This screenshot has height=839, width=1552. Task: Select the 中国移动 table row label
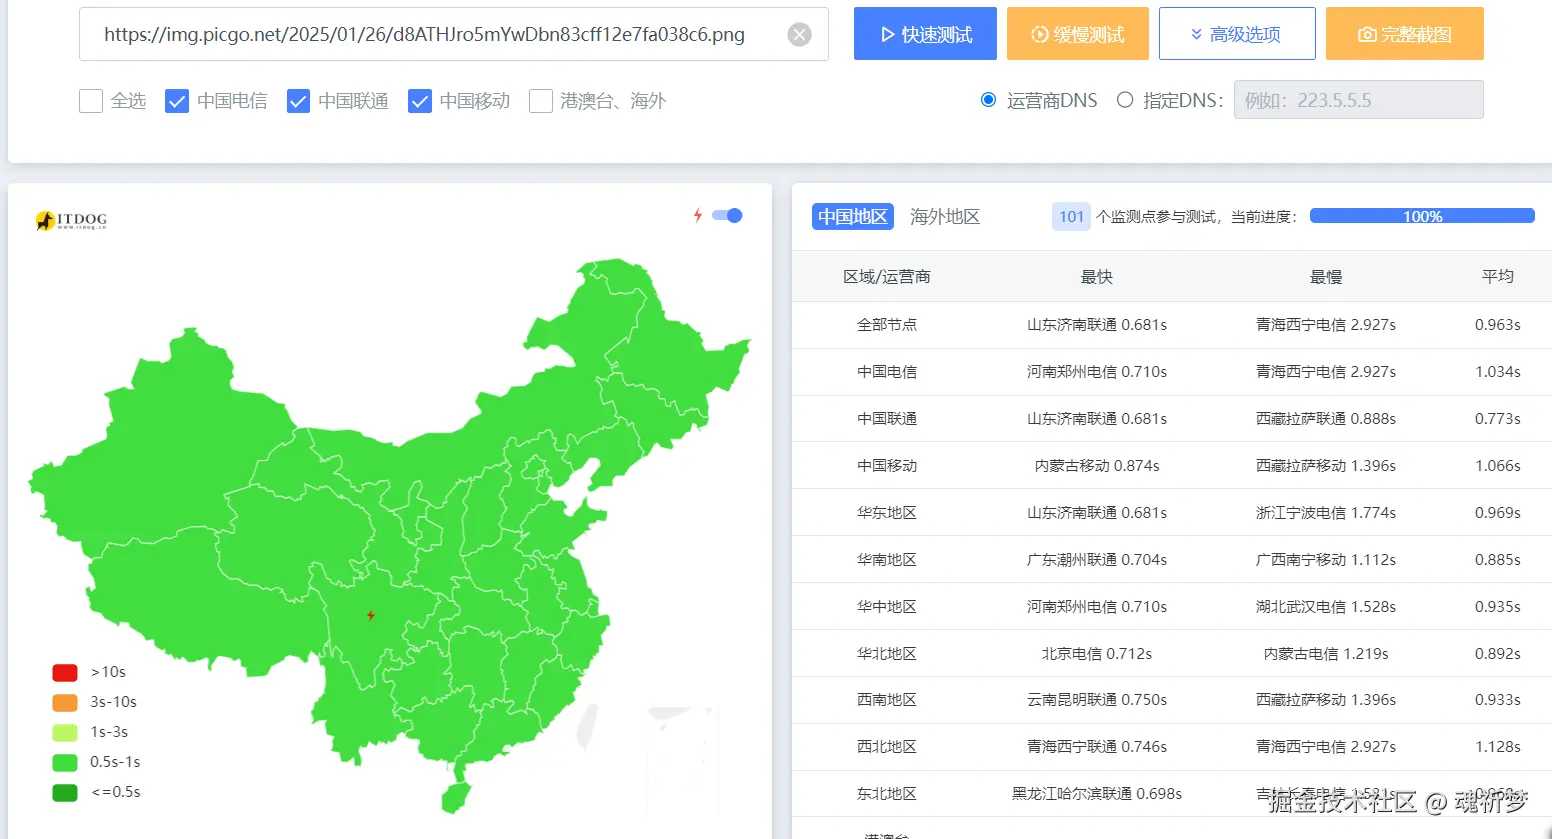click(x=887, y=466)
